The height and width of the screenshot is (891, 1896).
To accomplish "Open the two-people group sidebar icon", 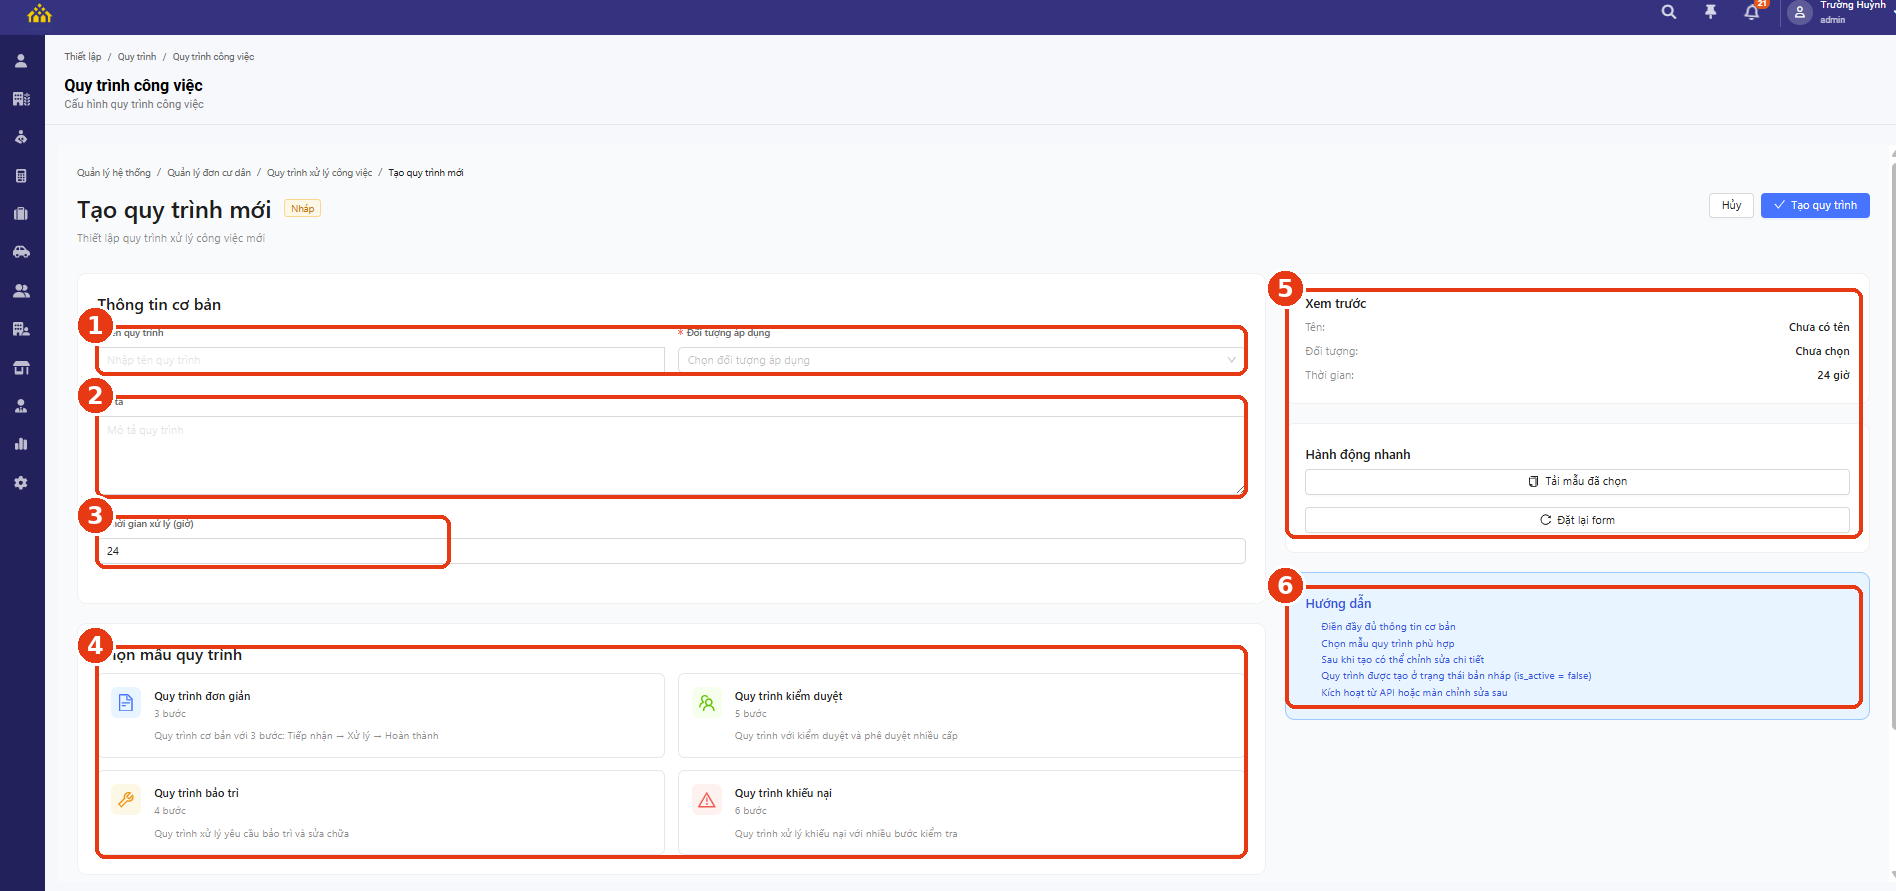I will [x=21, y=291].
